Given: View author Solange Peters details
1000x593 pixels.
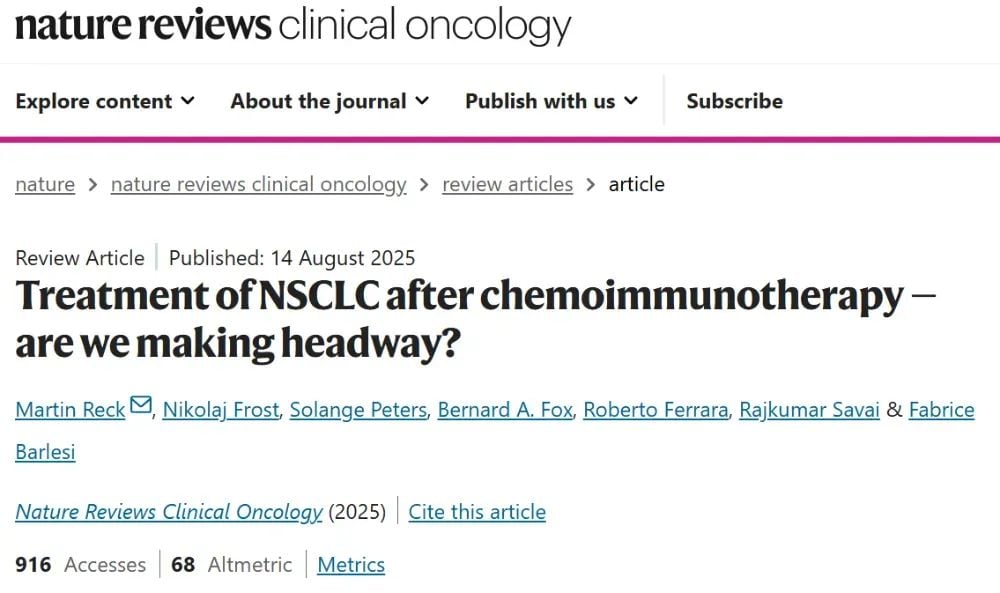Looking at the screenshot, I should 357,410.
